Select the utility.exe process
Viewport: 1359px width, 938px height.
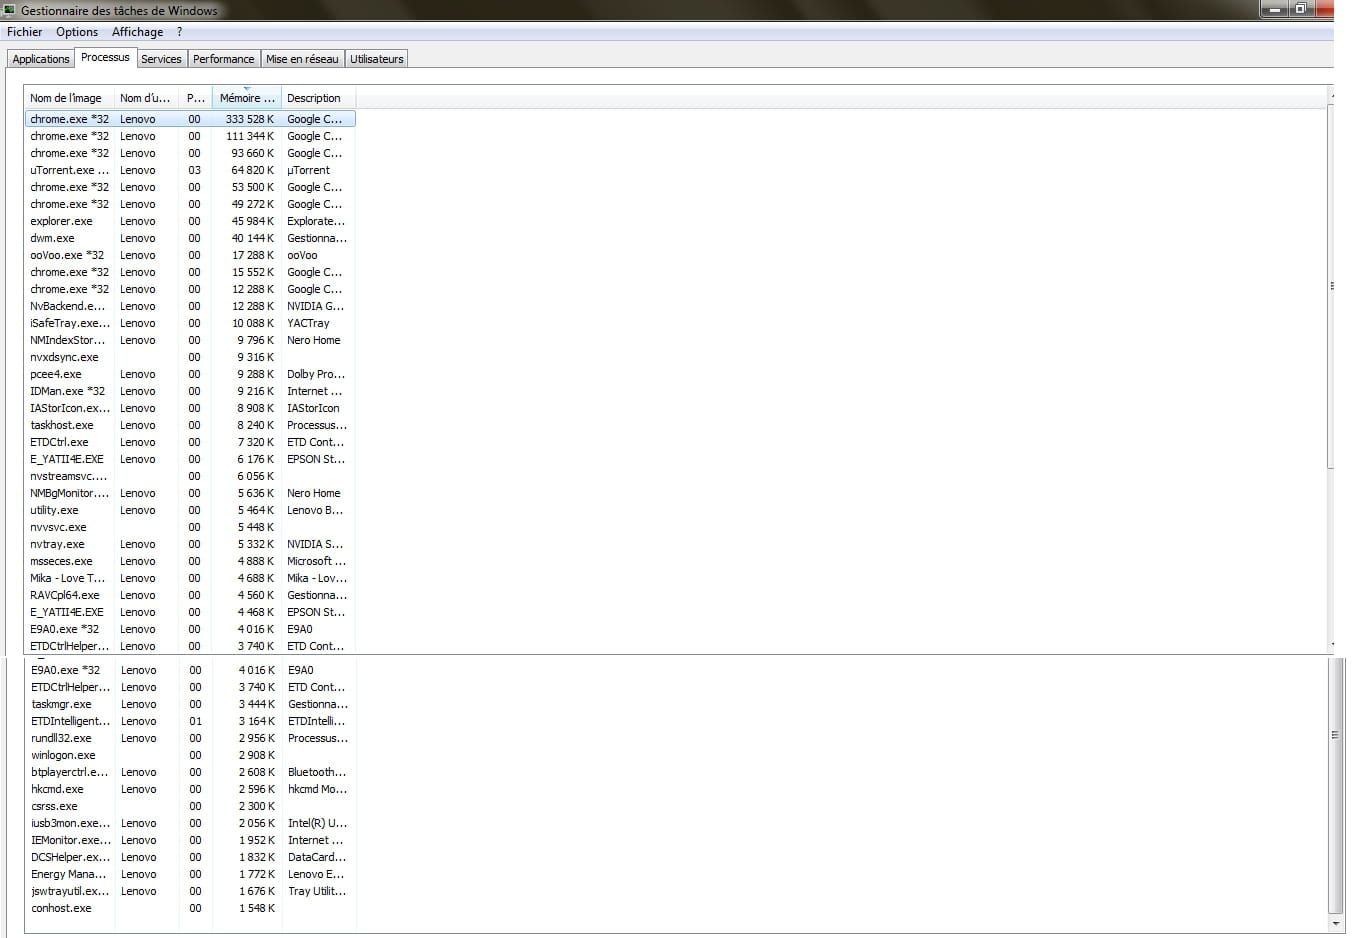(x=190, y=510)
